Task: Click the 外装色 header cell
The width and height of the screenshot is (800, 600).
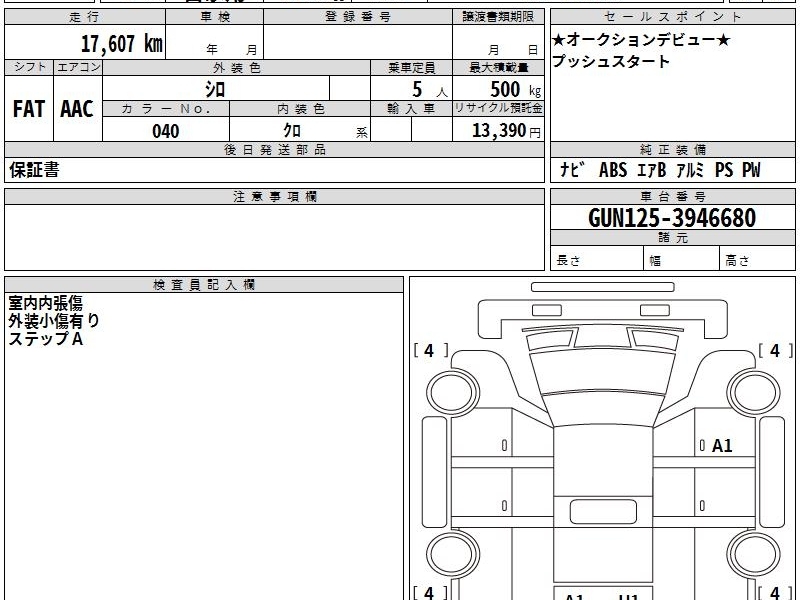Action: pos(237,67)
